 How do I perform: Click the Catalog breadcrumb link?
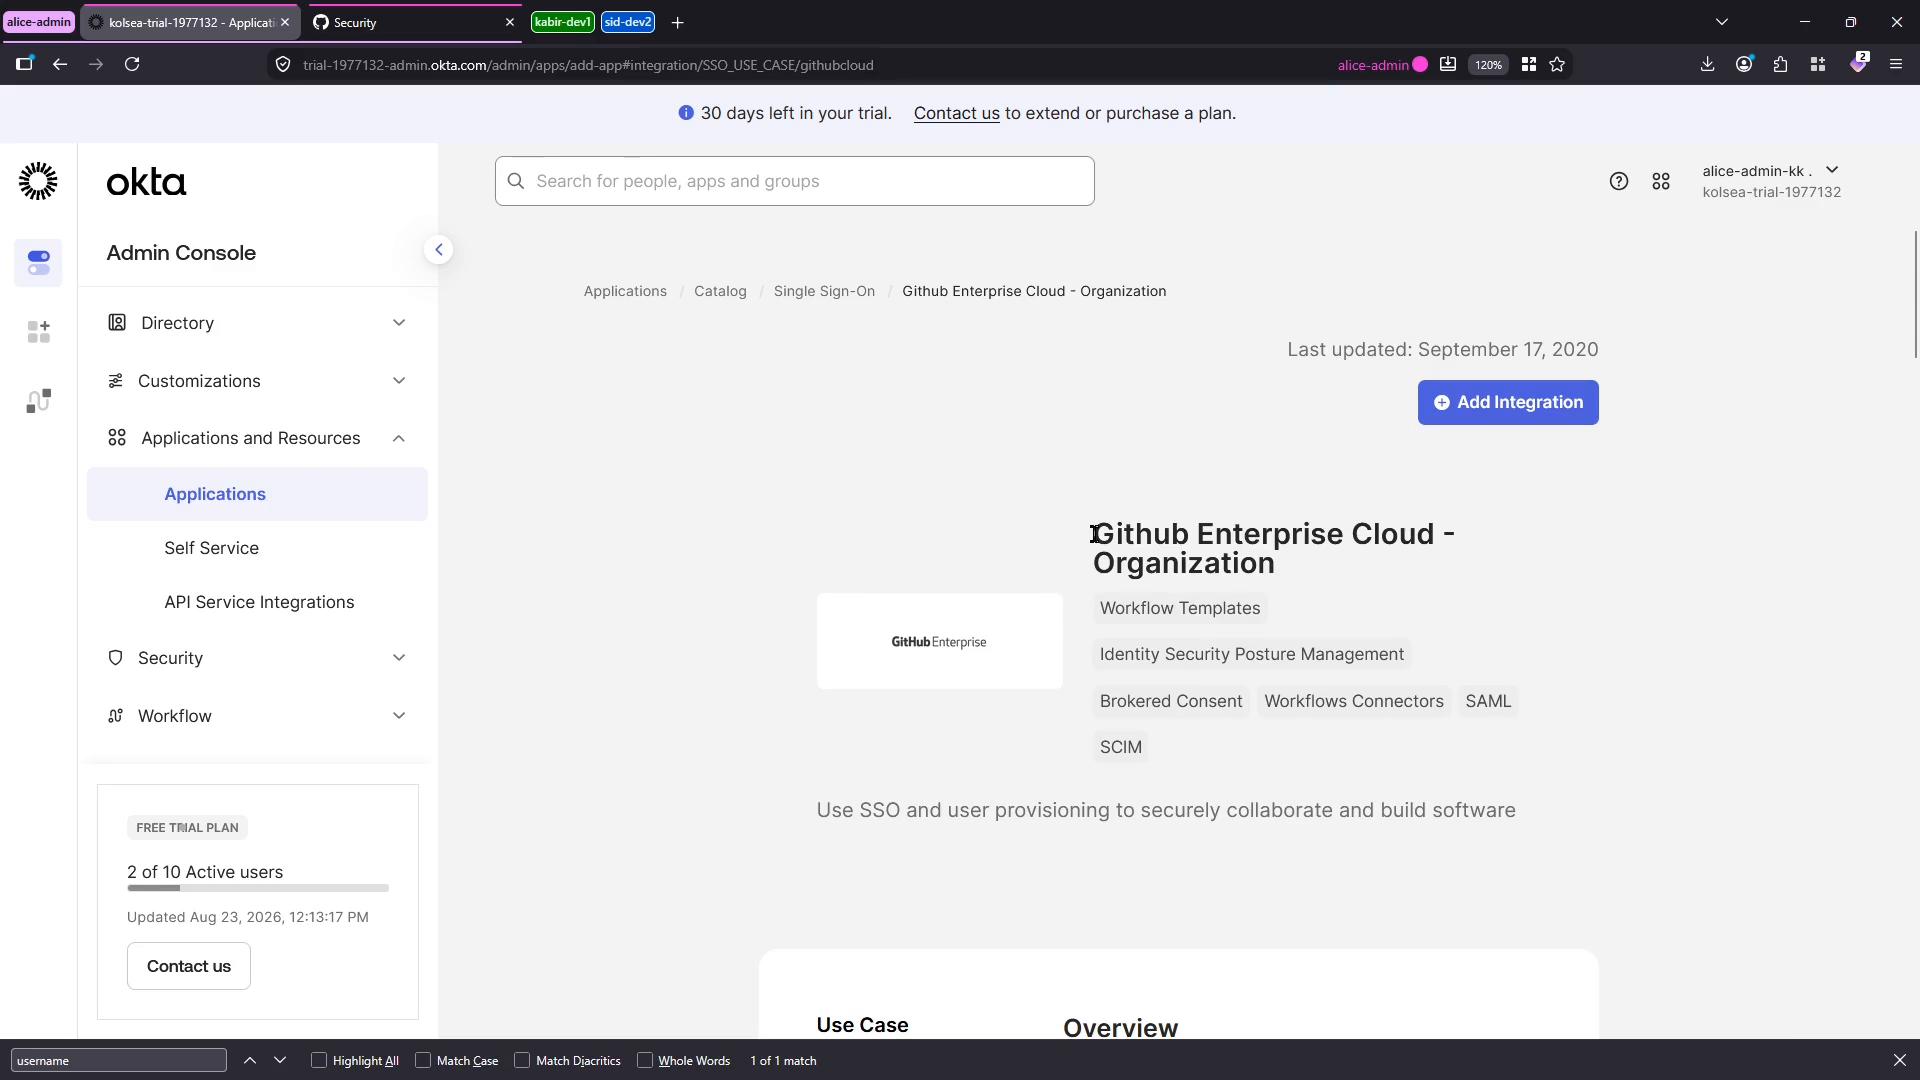click(720, 291)
